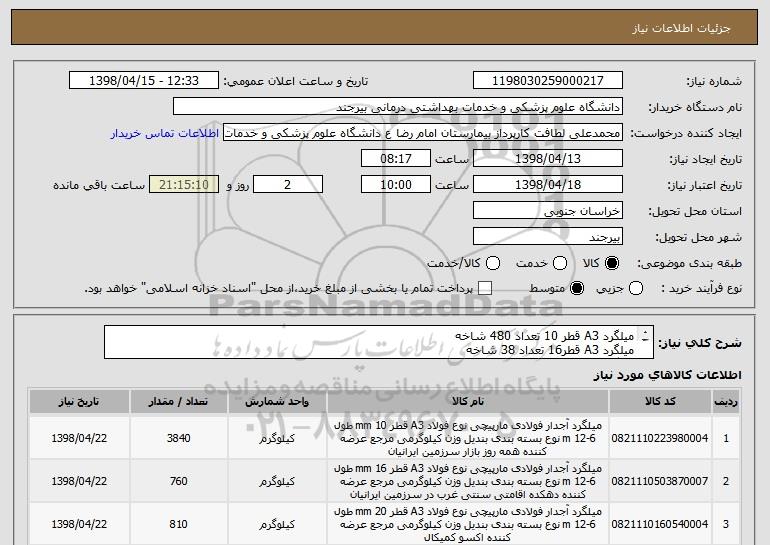
Task: Click the نام دستگاه خریدار field
Action: [x=398, y=107]
